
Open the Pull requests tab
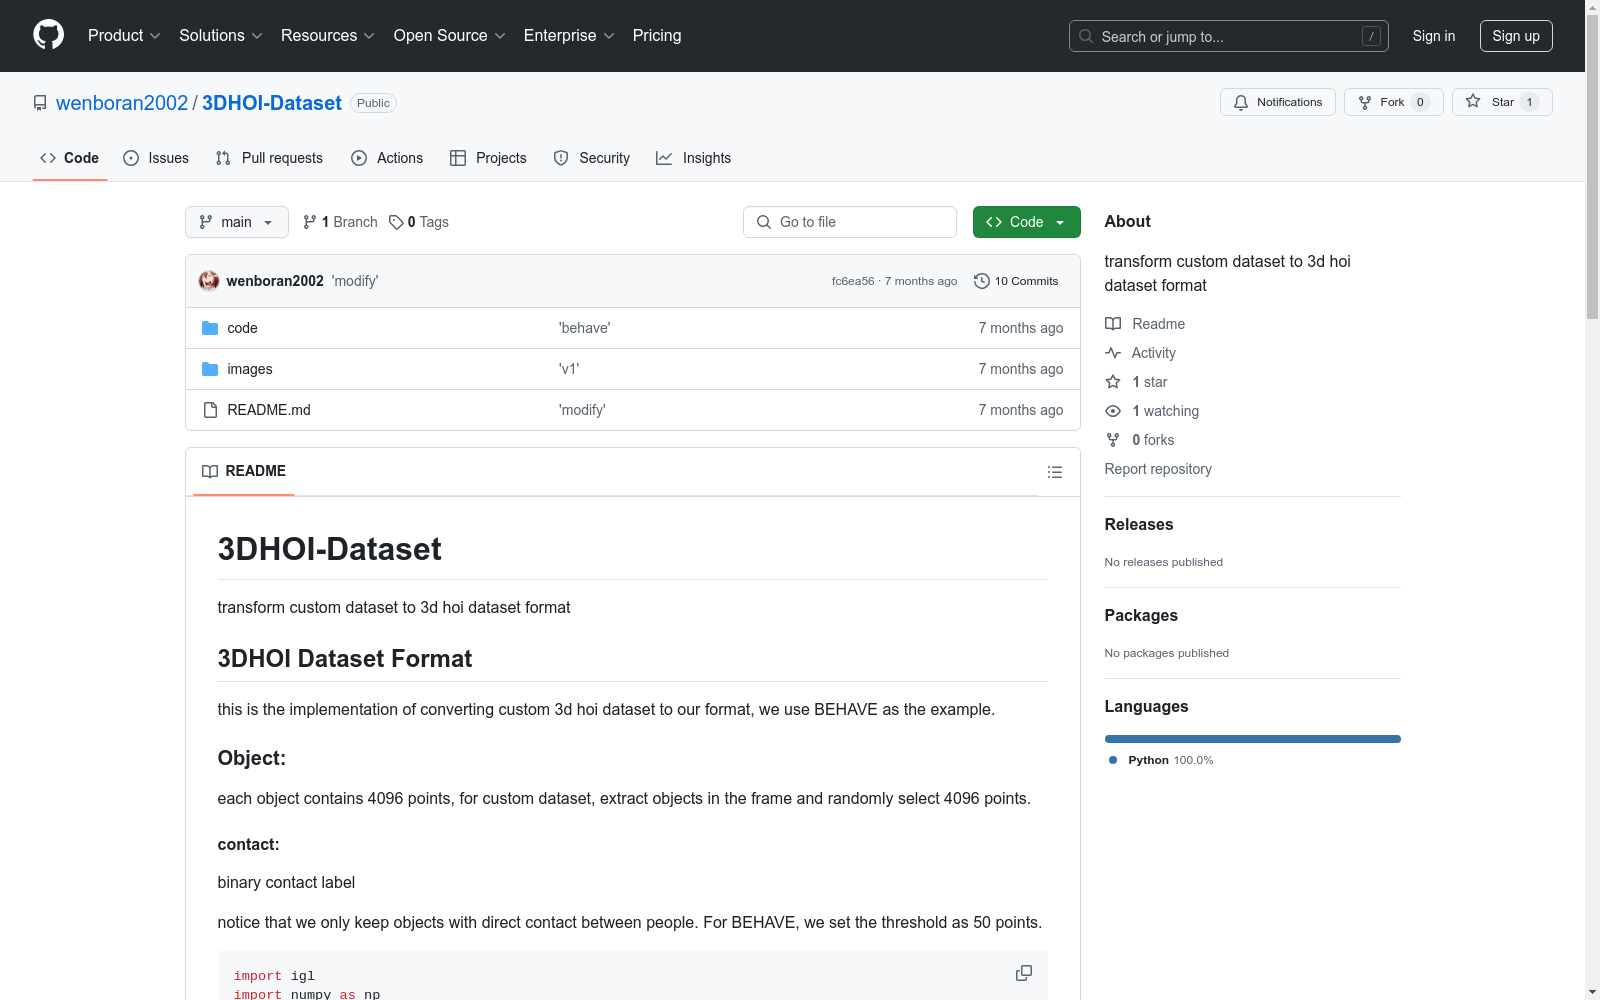tap(269, 158)
